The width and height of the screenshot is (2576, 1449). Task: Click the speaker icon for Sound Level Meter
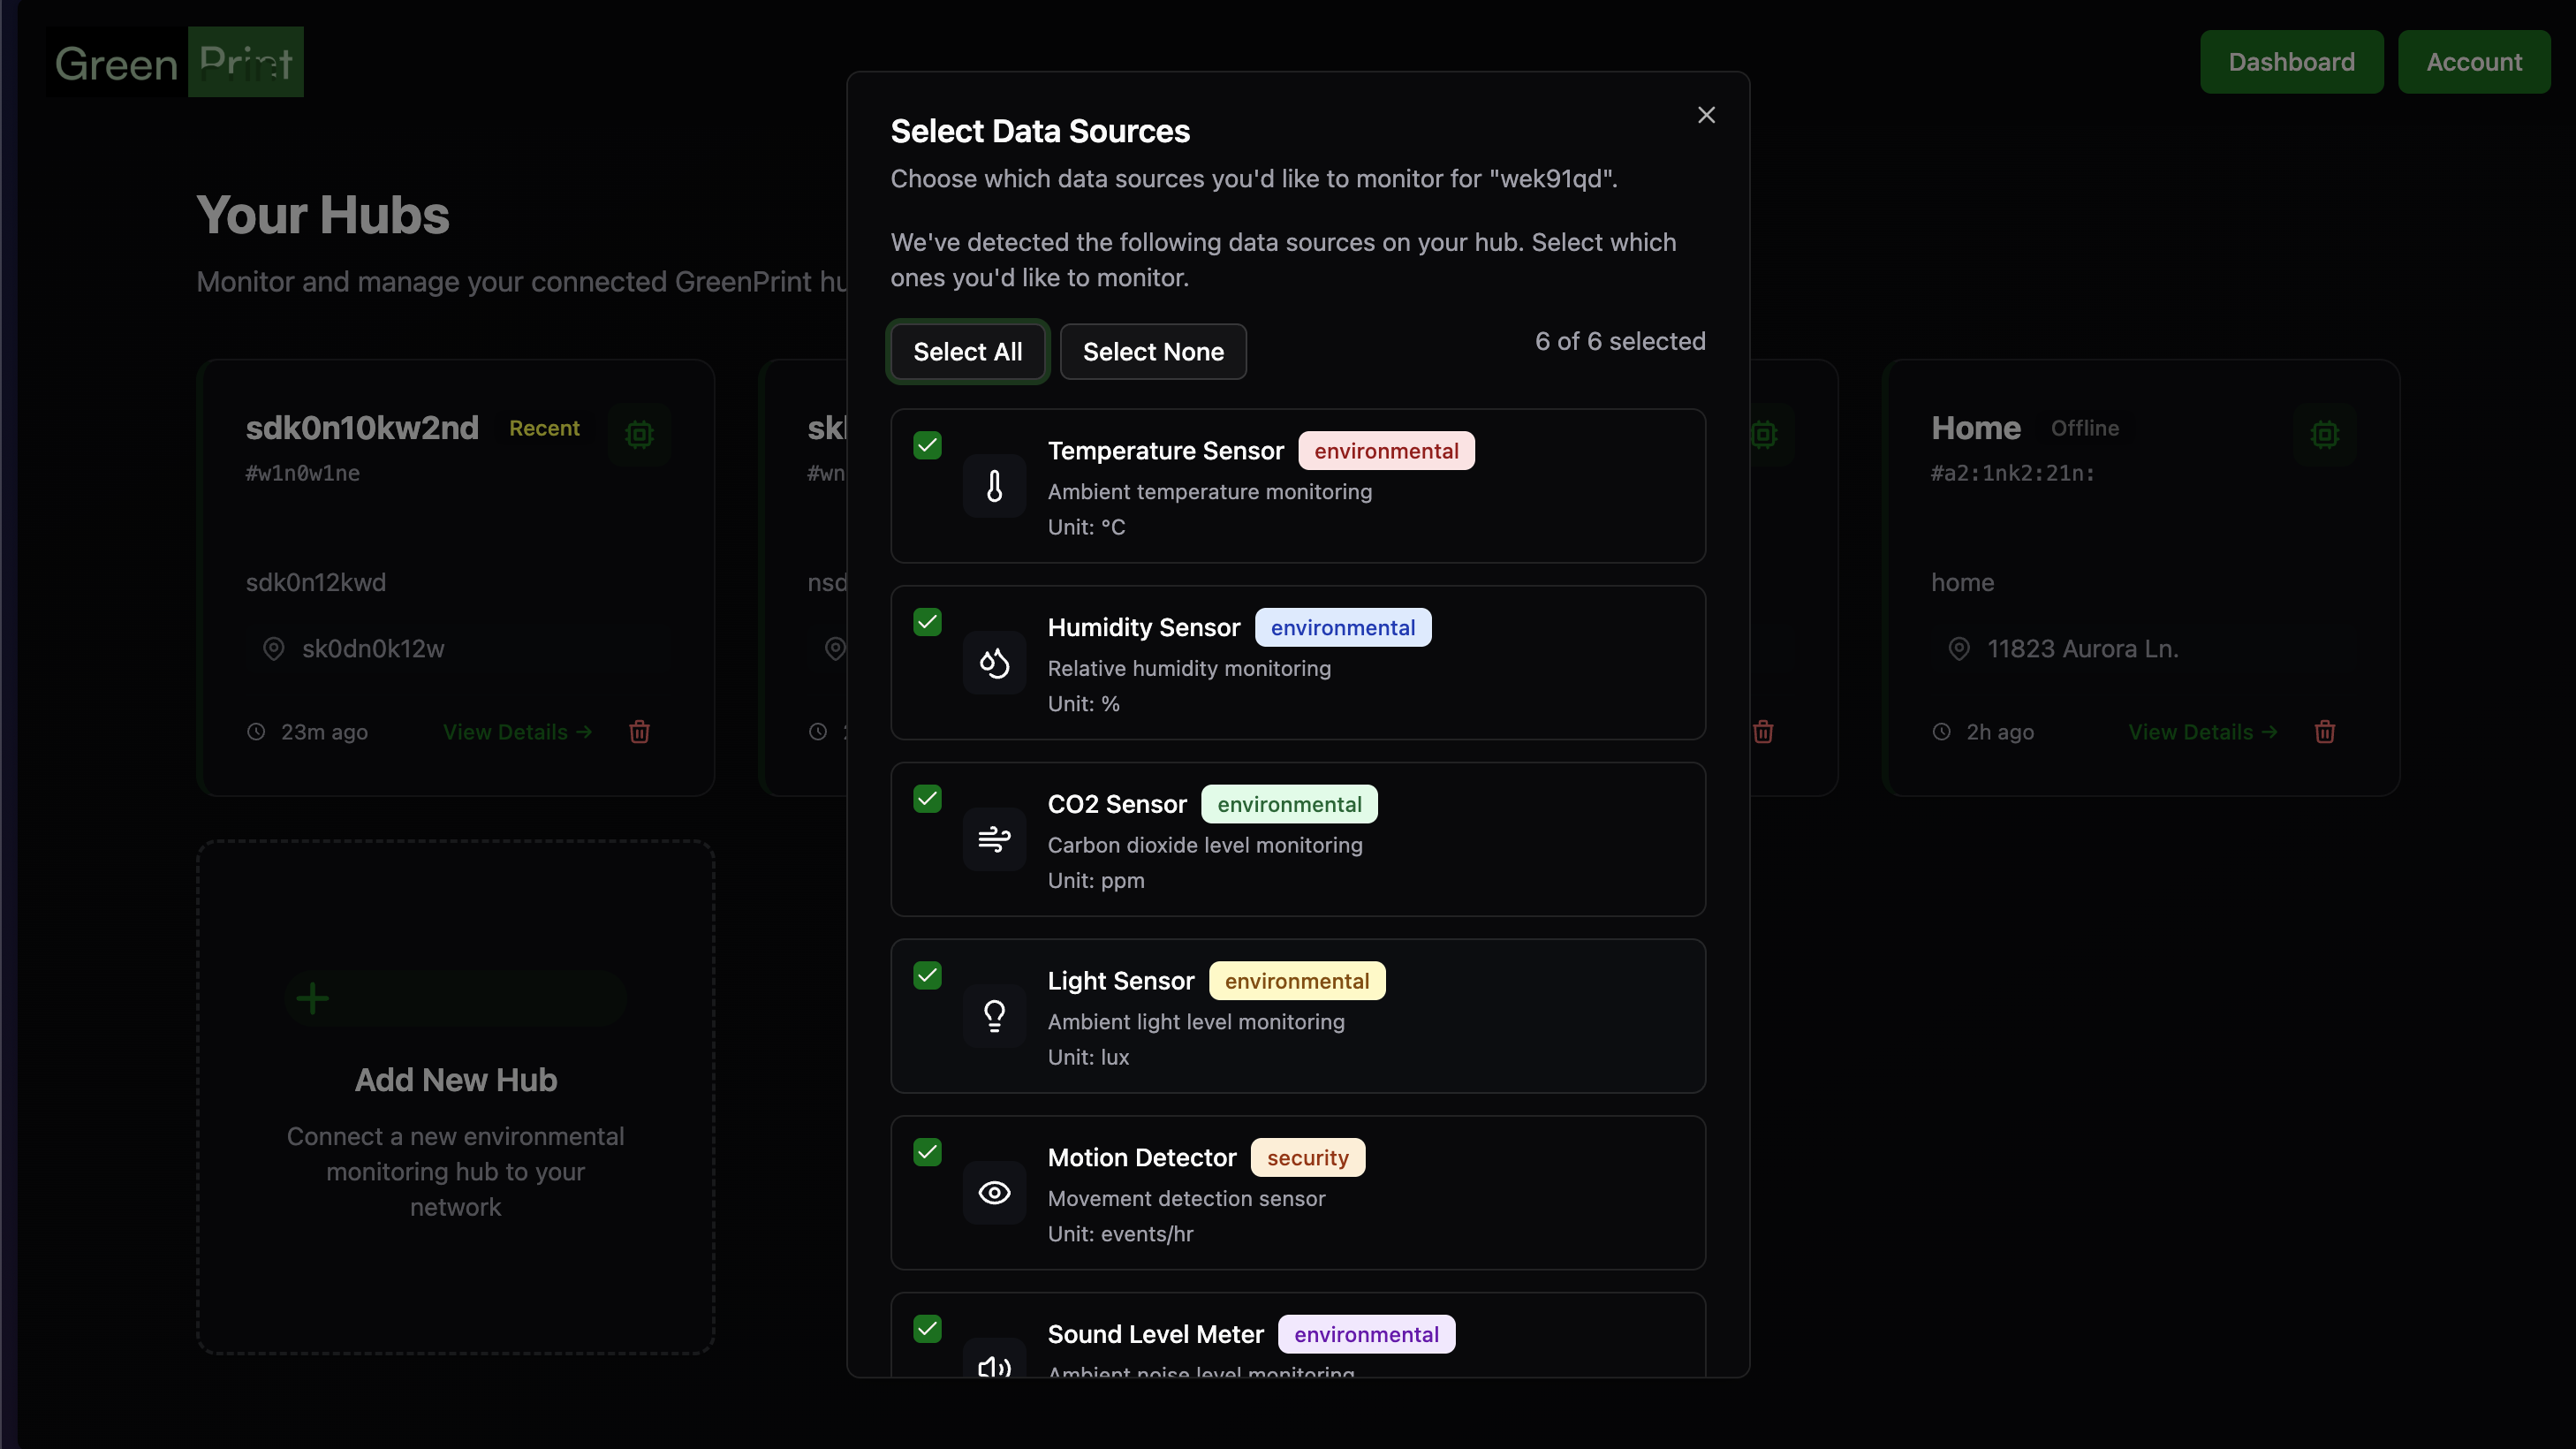[994, 1366]
